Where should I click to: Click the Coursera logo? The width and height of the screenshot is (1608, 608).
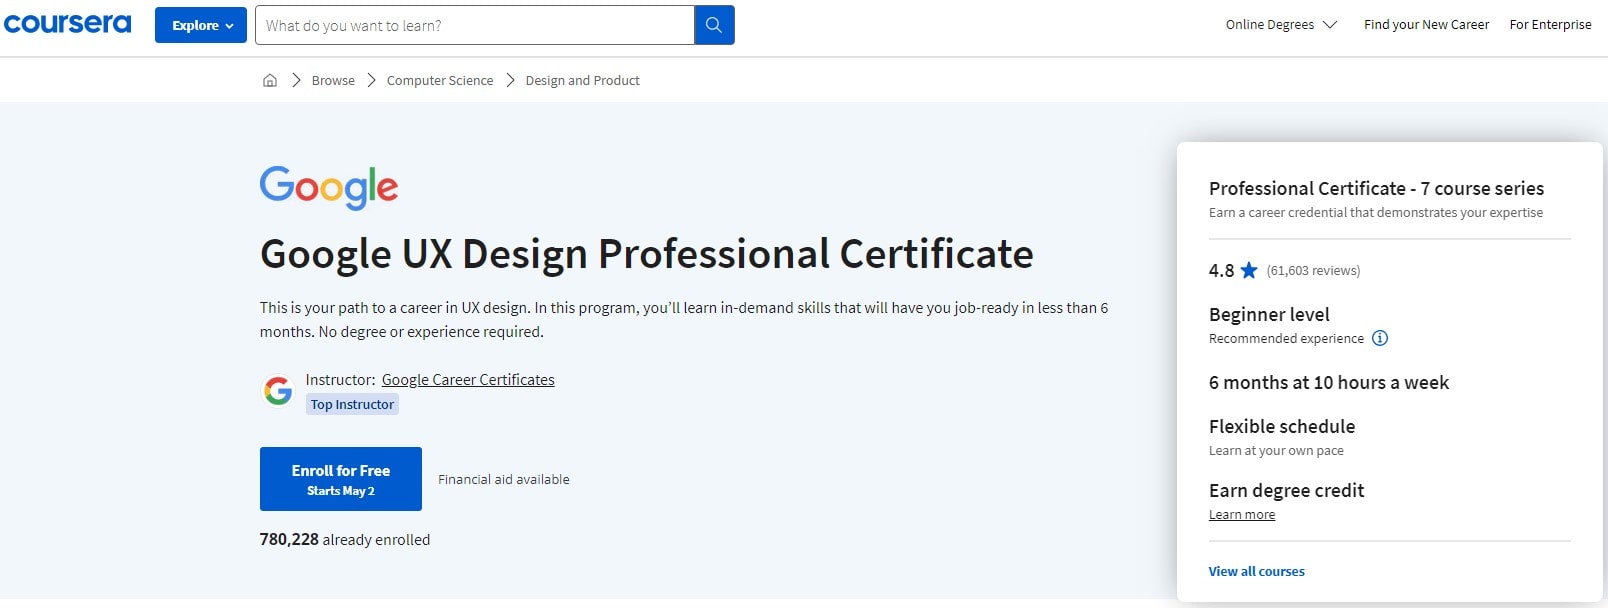pos(67,24)
